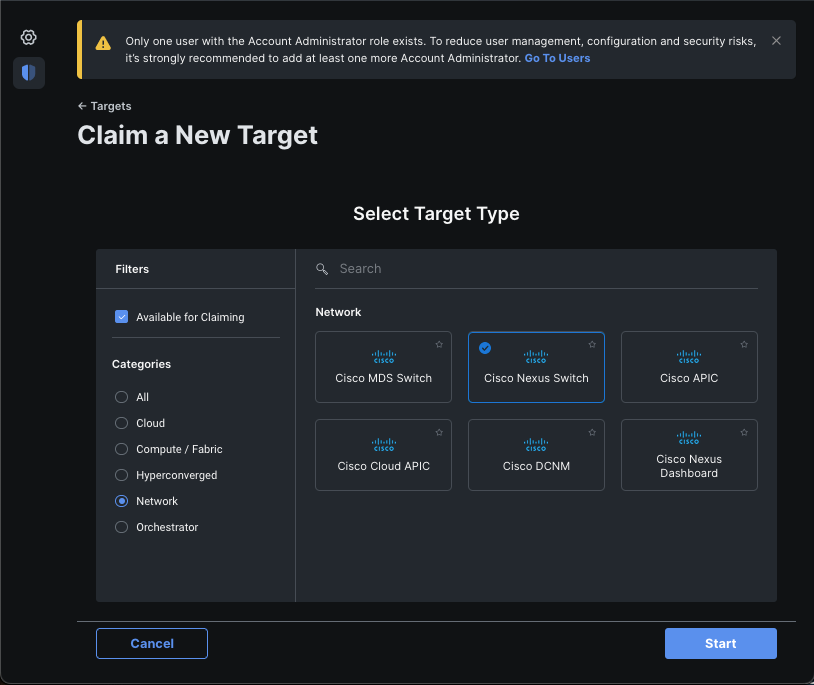Click the selected checkmark on Nexus Switch
This screenshot has width=814, height=685.
[x=485, y=348]
